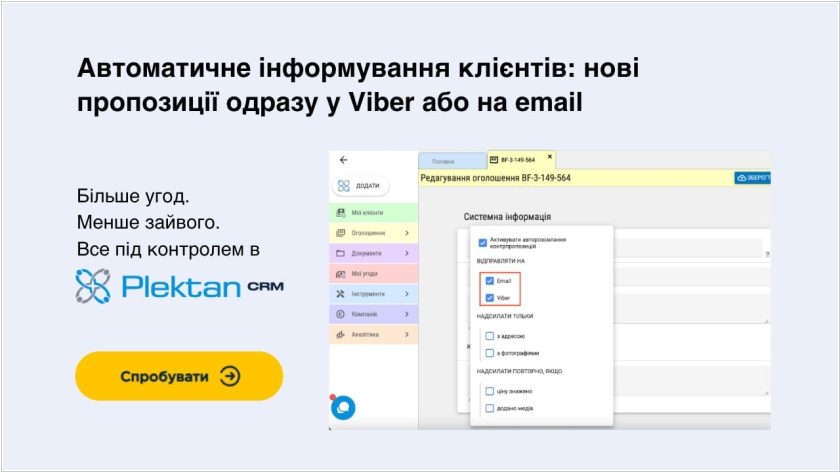Click the Аналітика chart icon
840x472 pixels.
coord(340,334)
